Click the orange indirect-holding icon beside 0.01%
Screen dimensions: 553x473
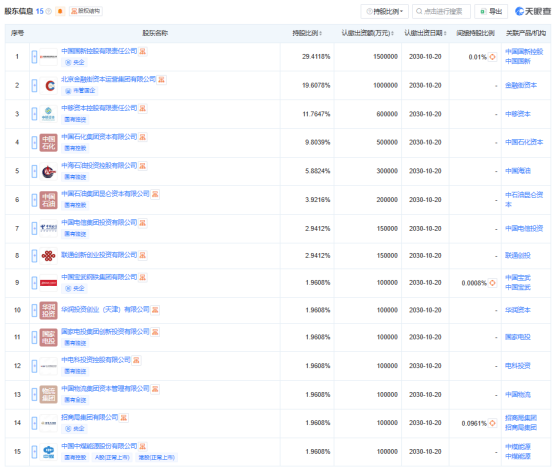click(492, 57)
